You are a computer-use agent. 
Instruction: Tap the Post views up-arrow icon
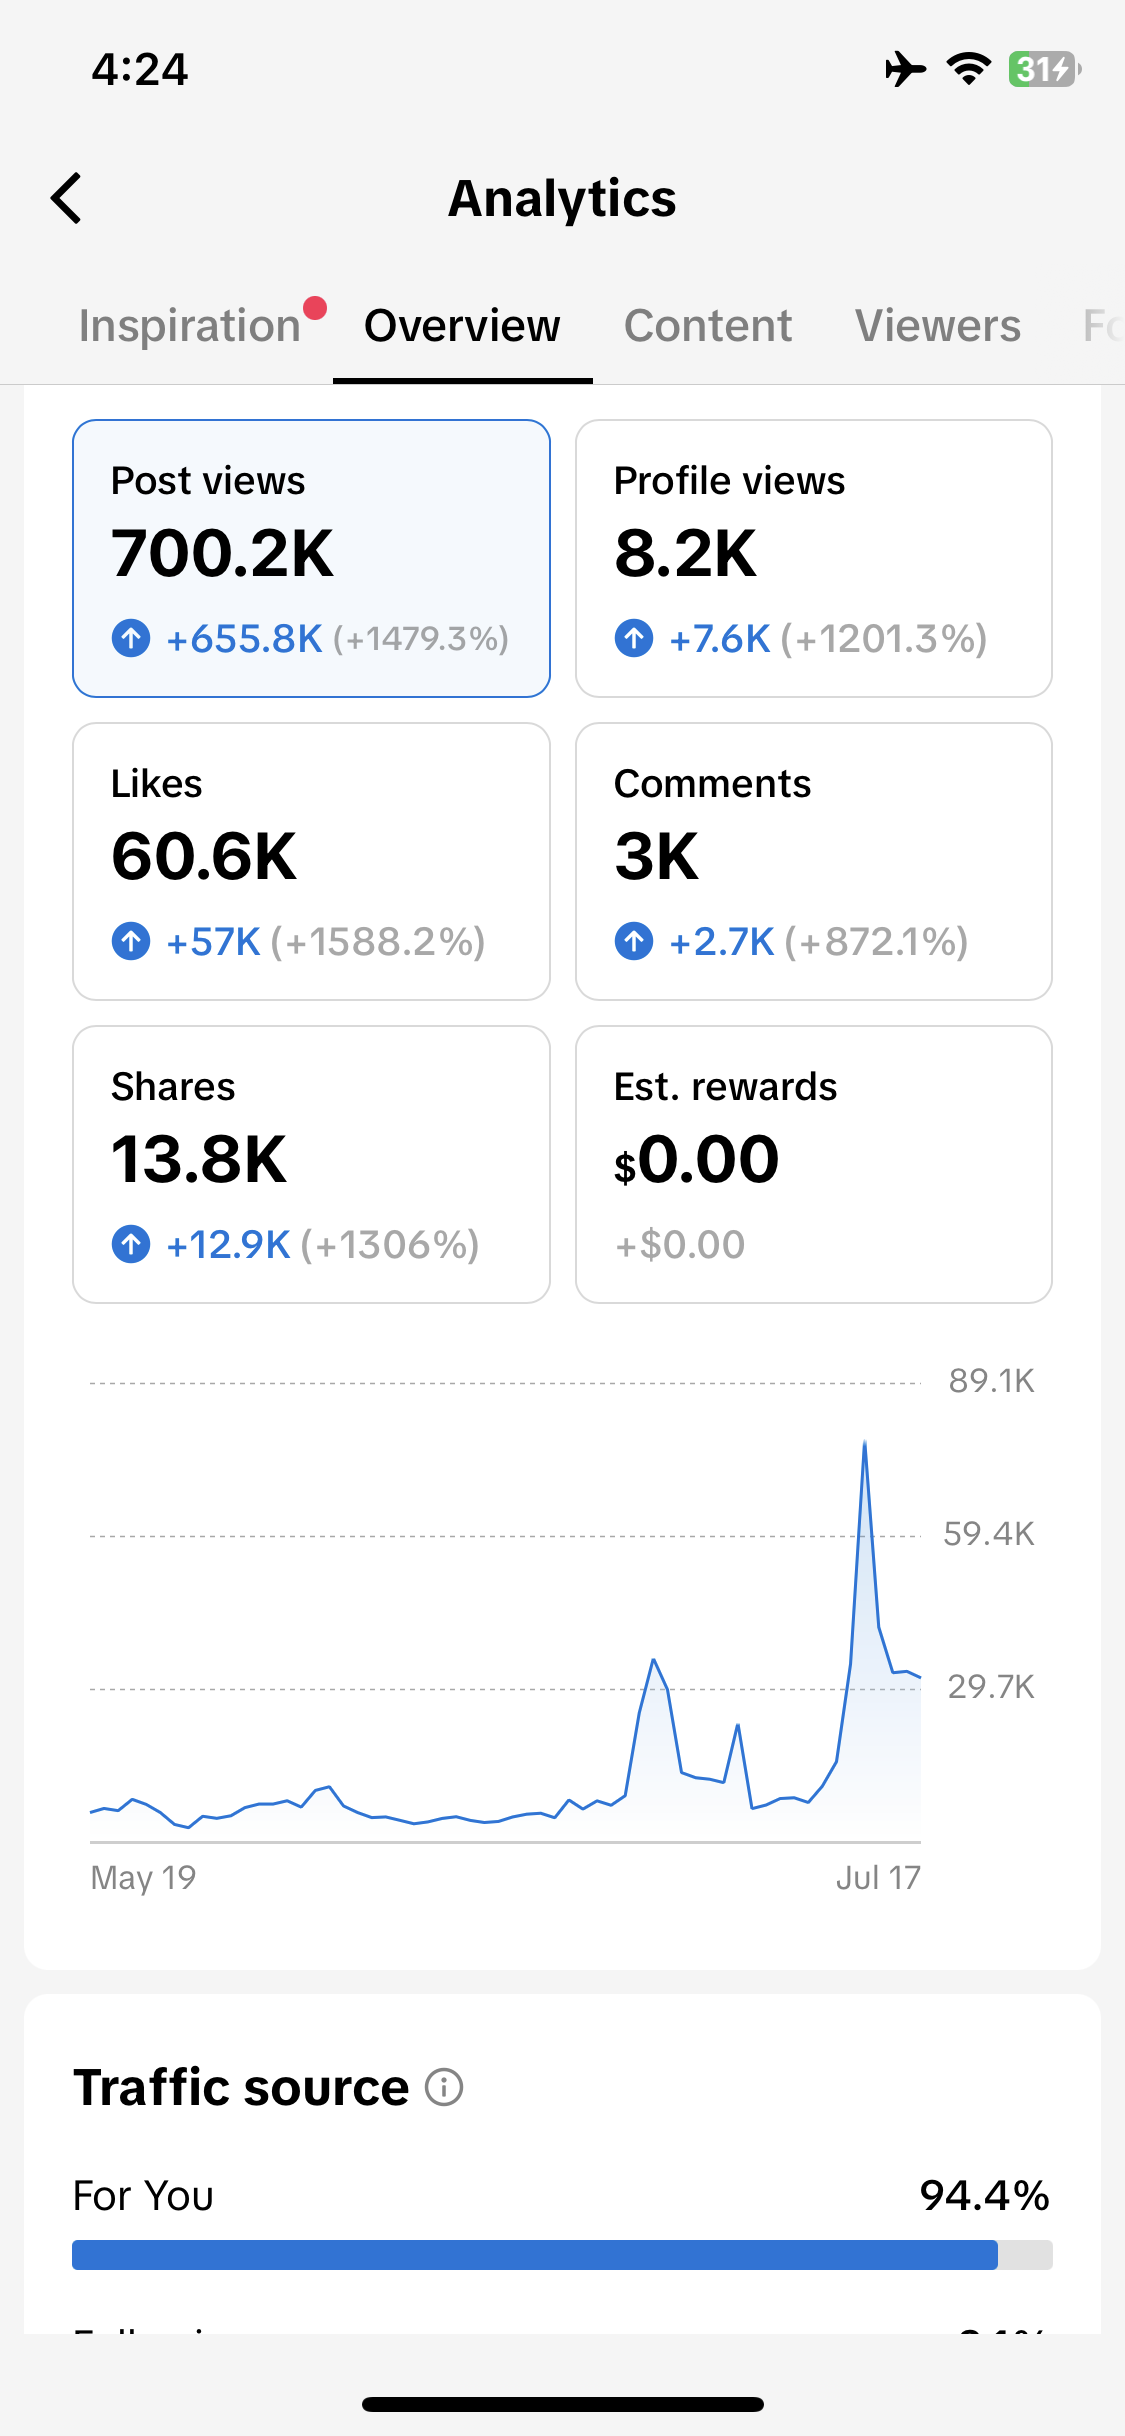pyautogui.click(x=131, y=638)
